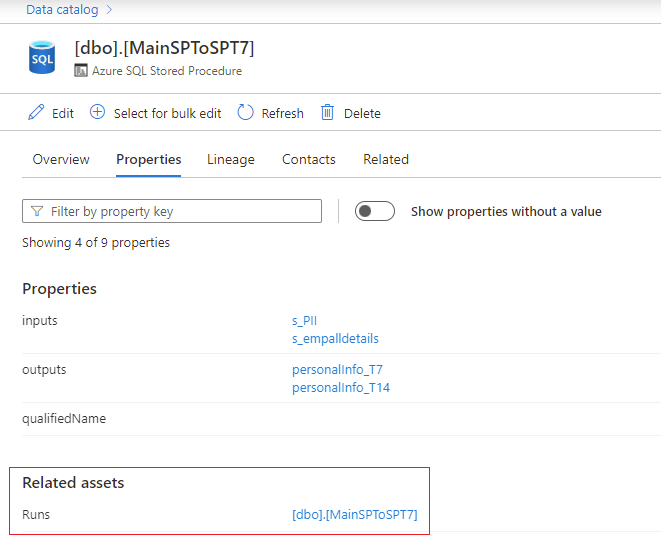This screenshot has width=661, height=539.
Task: Click the Azure SQL Stored Procedure label
Action: point(167,71)
